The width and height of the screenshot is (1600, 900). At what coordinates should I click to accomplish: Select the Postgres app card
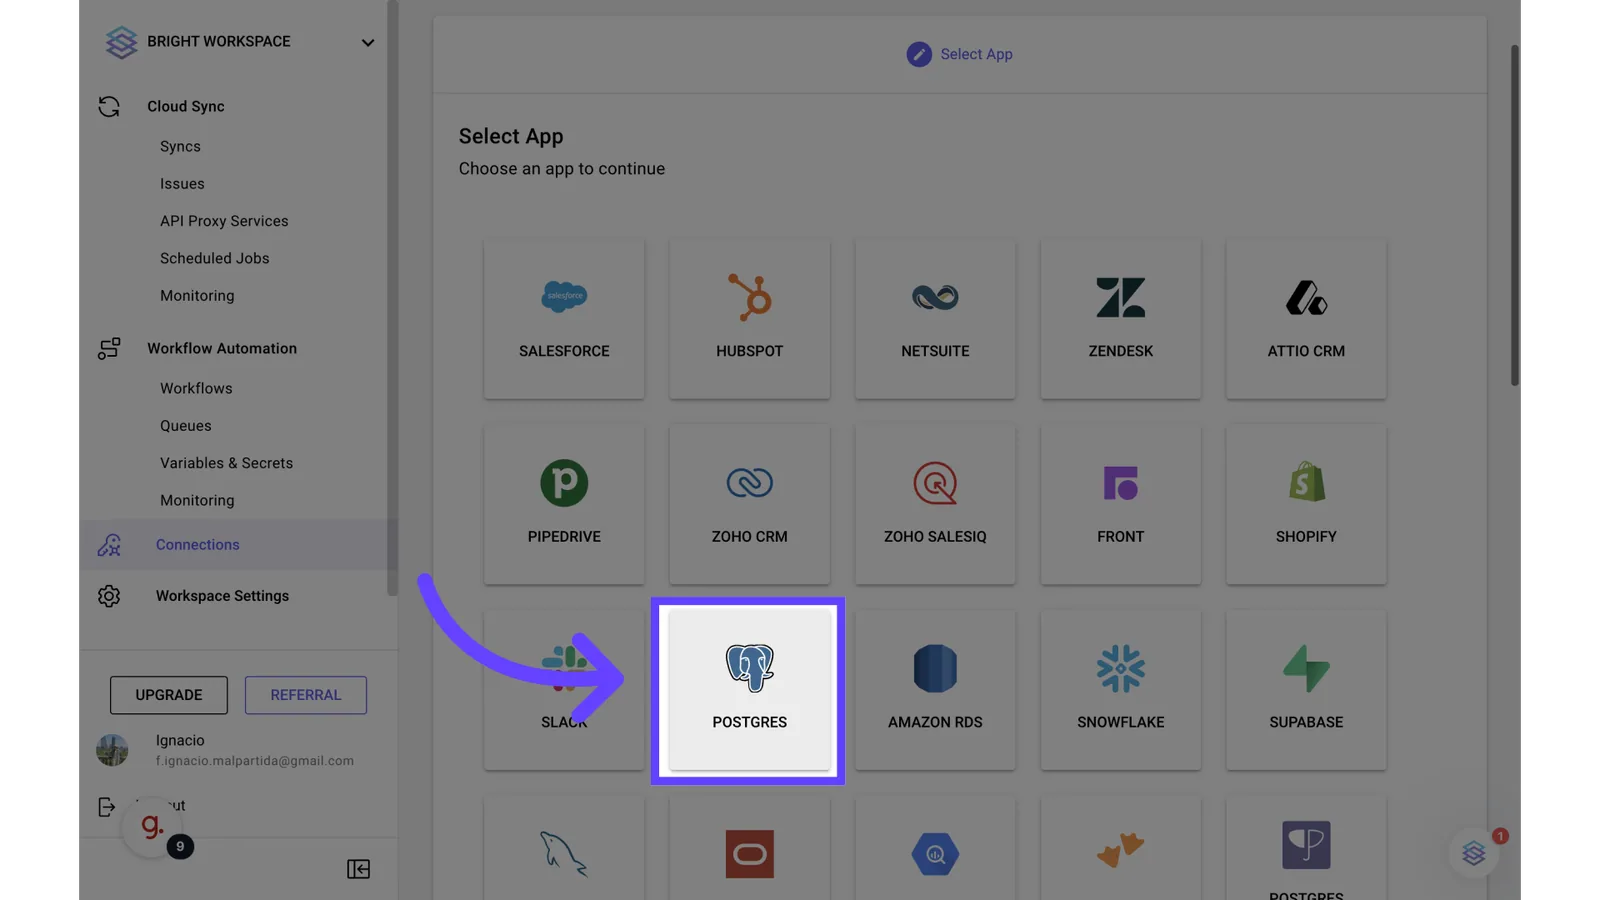pyautogui.click(x=749, y=690)
